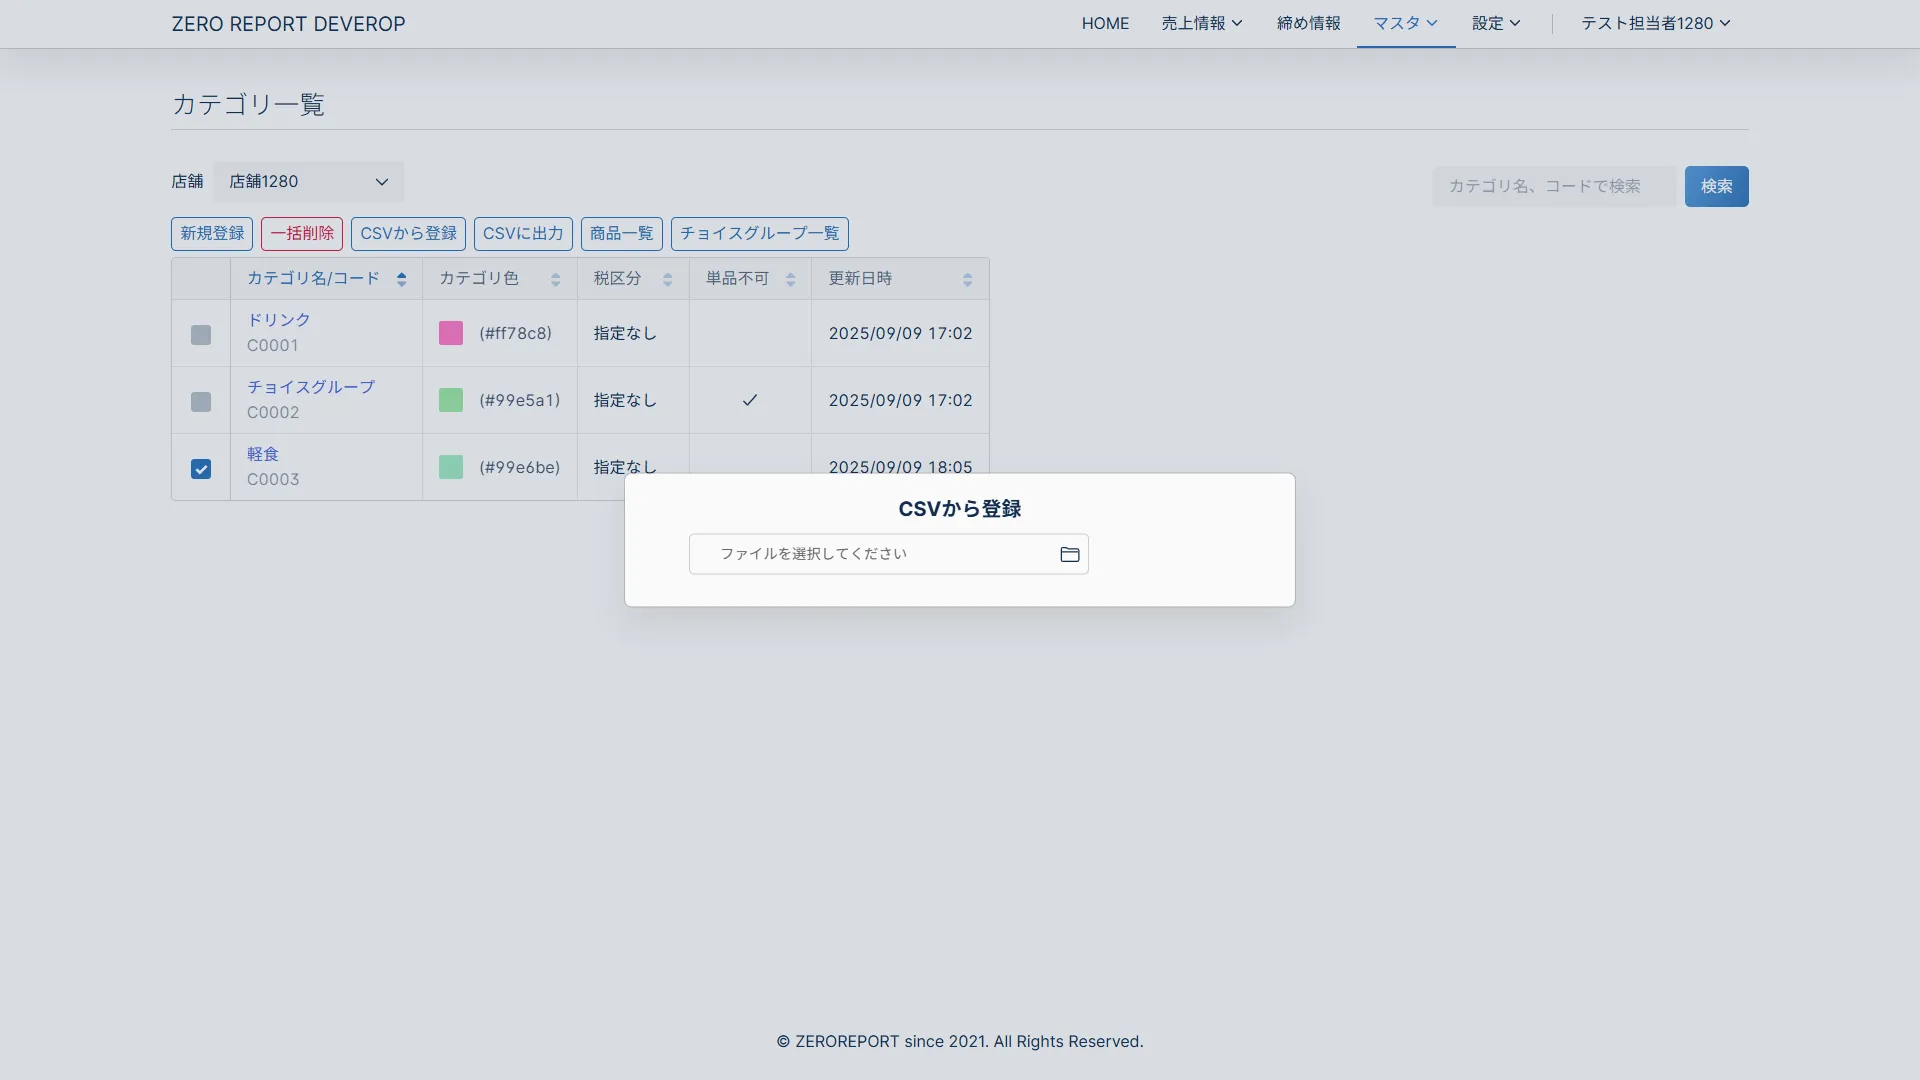This screenshot has height=1080, width=1920.
Task: Go to HOME in navigation bar
Action: tap(1105, 23)
